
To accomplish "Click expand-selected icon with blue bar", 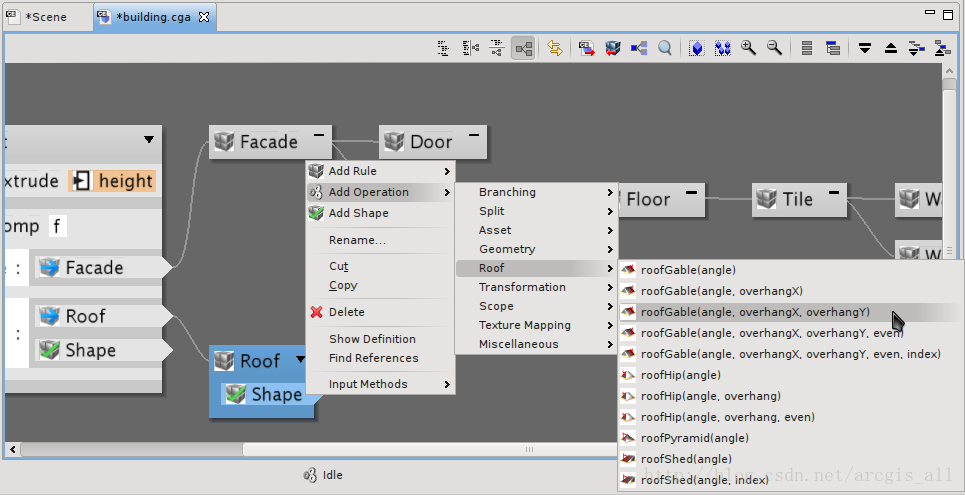I will click(916, 48).
